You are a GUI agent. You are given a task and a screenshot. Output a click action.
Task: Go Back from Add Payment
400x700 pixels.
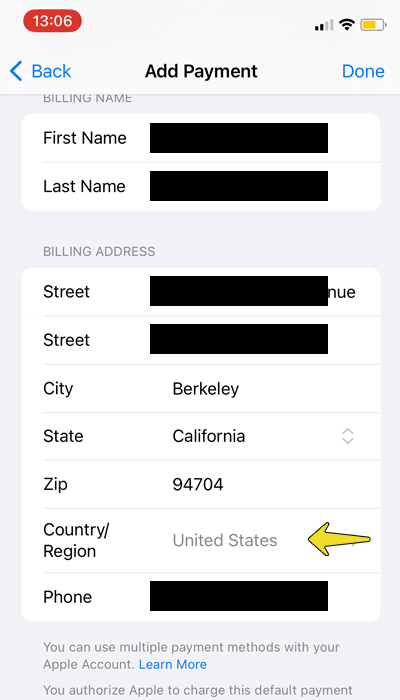click(x=40, y=71)
